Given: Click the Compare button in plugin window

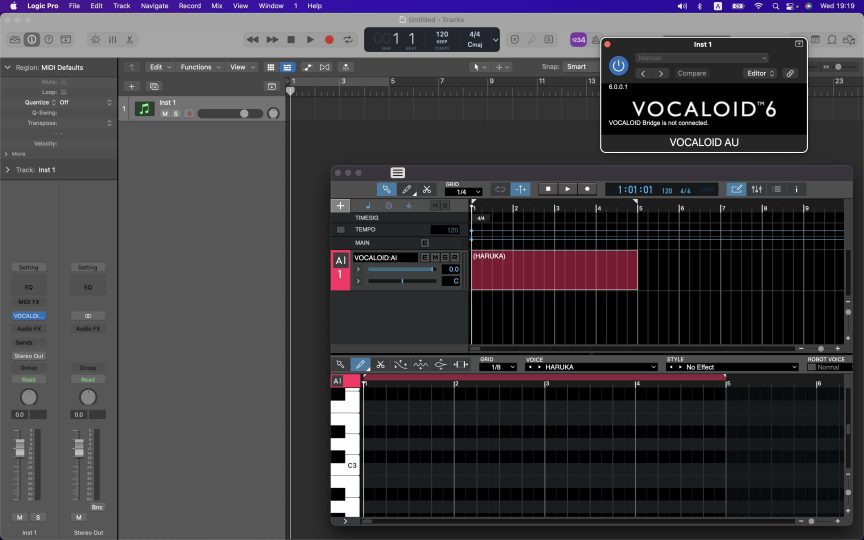Looking at the screenshot, I should click(692, 73).
